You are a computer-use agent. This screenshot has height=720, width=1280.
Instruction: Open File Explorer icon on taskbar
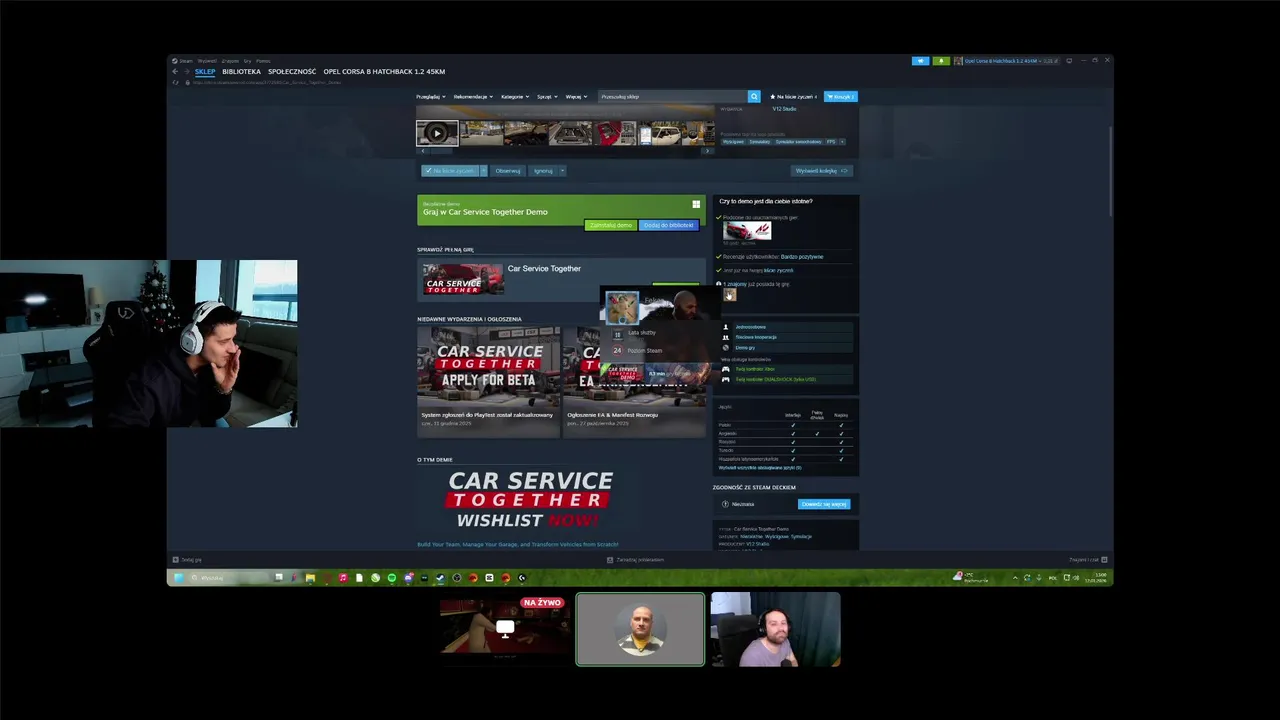[310, 578]
